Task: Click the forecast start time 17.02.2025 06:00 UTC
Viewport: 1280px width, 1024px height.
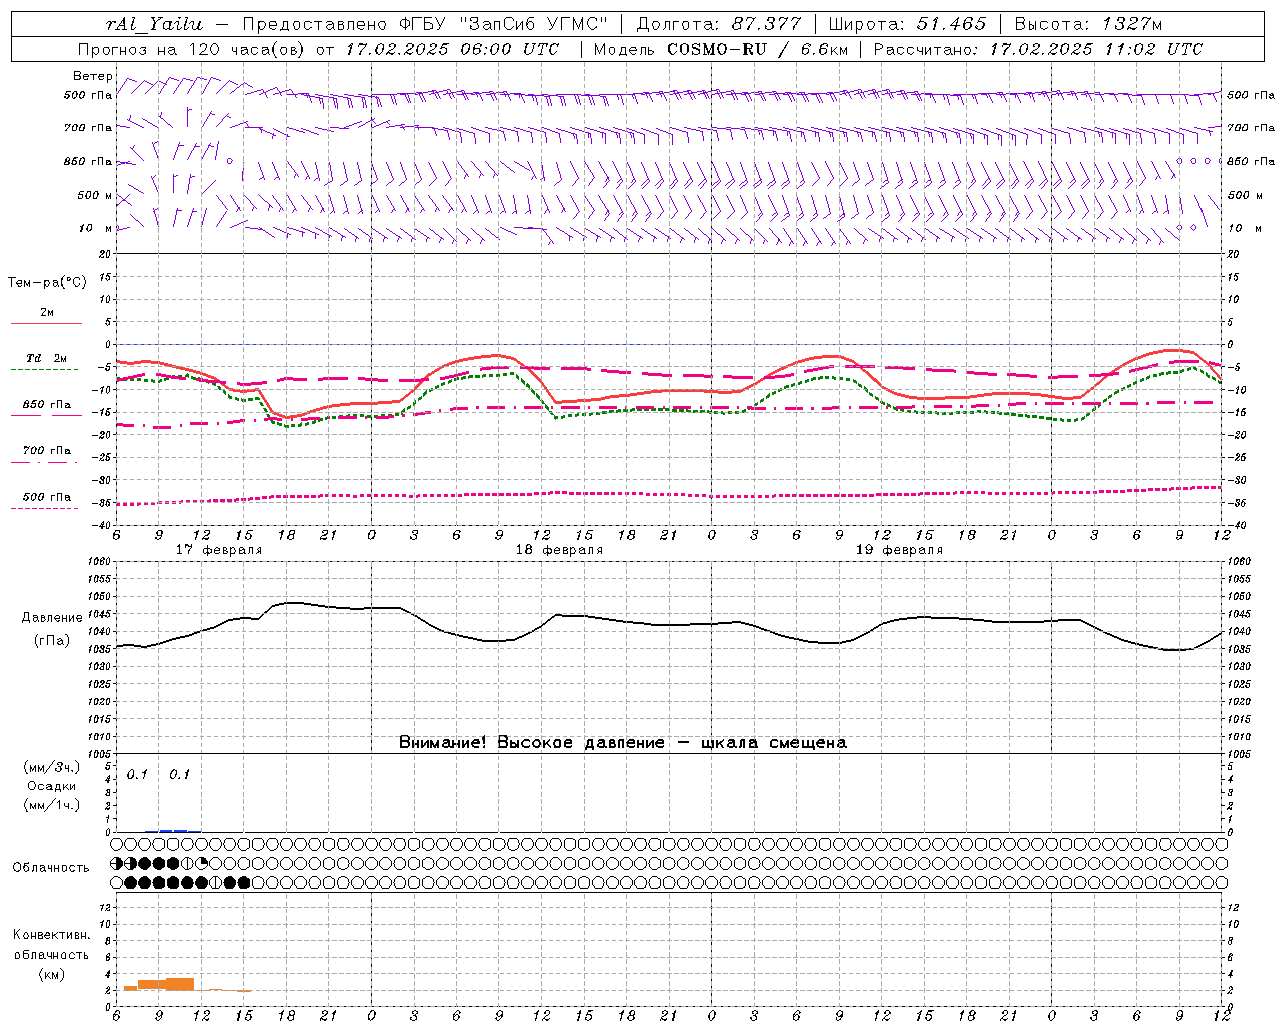Action: pos(452,49)
